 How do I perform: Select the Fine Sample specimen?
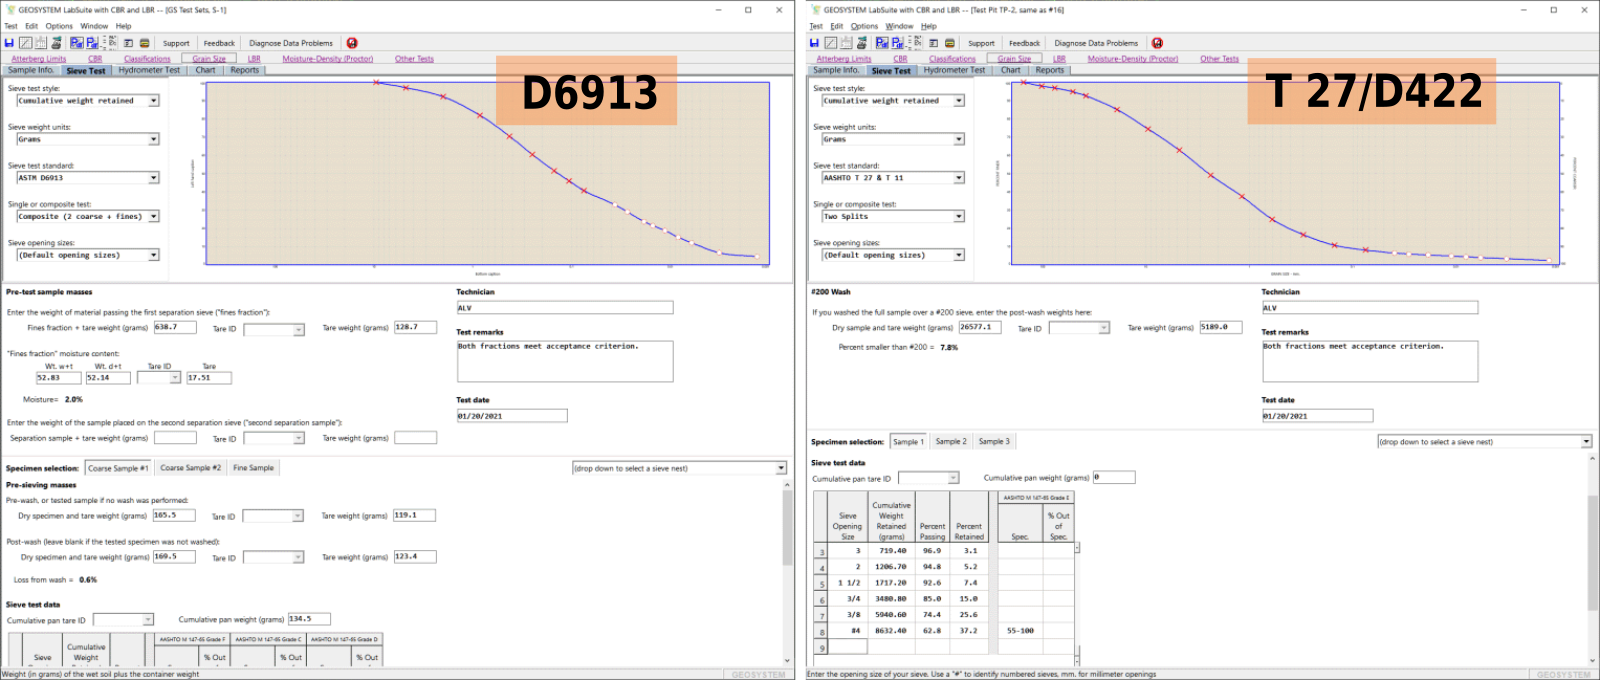point(253,468)
